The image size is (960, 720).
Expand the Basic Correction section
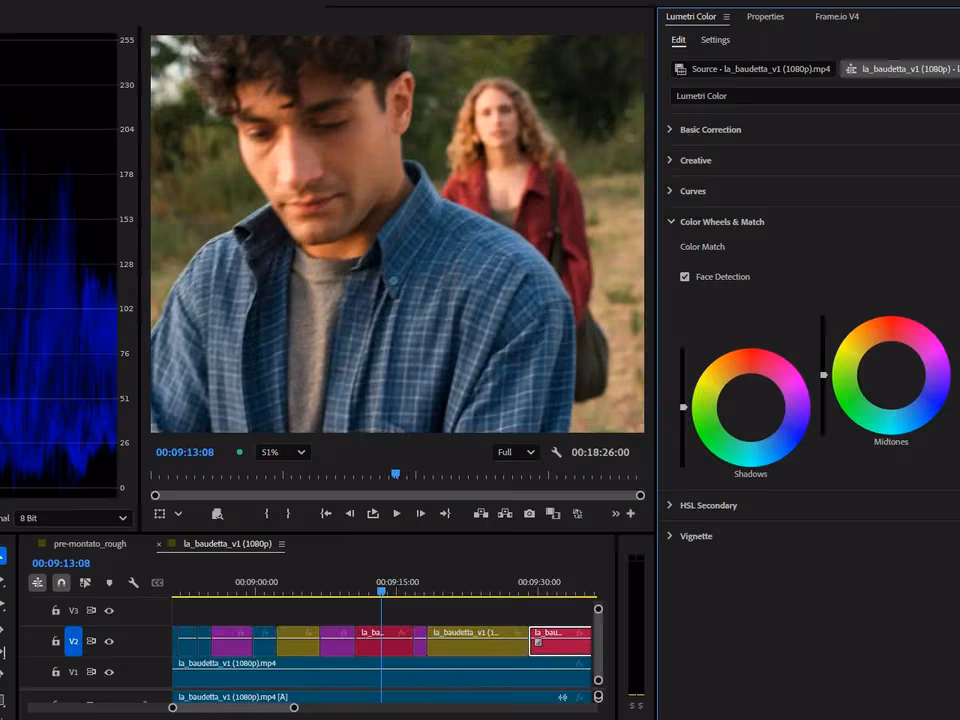(x=670, y=129)
